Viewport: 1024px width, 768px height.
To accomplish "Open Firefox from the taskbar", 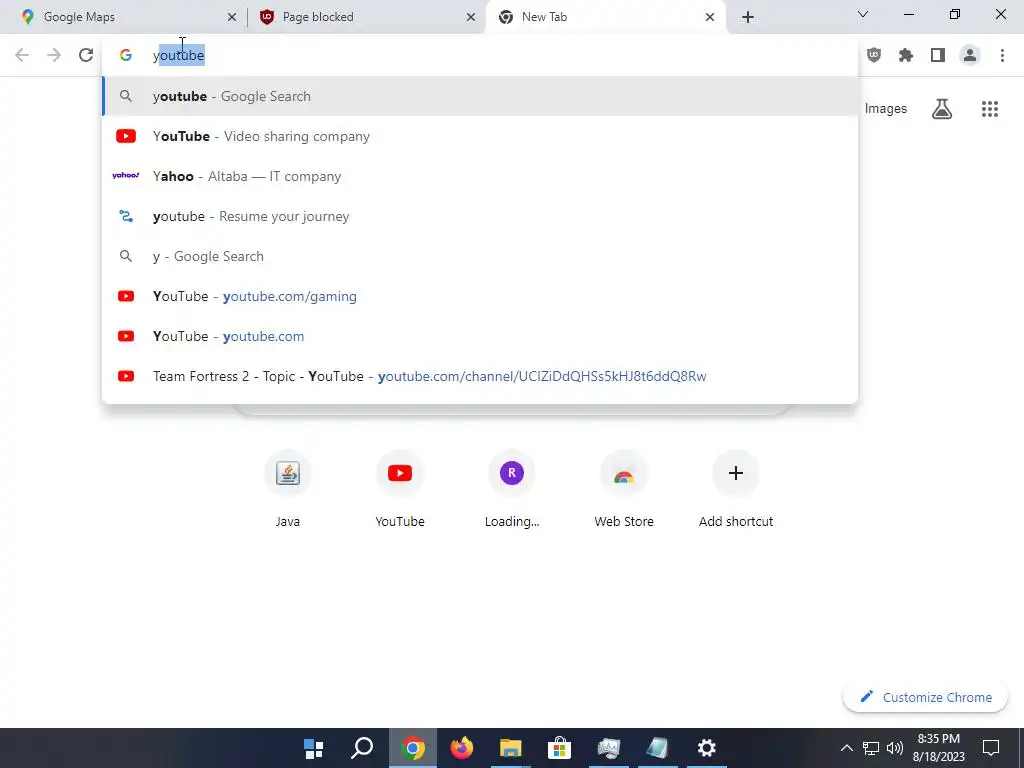I will (x=462, y=748).
